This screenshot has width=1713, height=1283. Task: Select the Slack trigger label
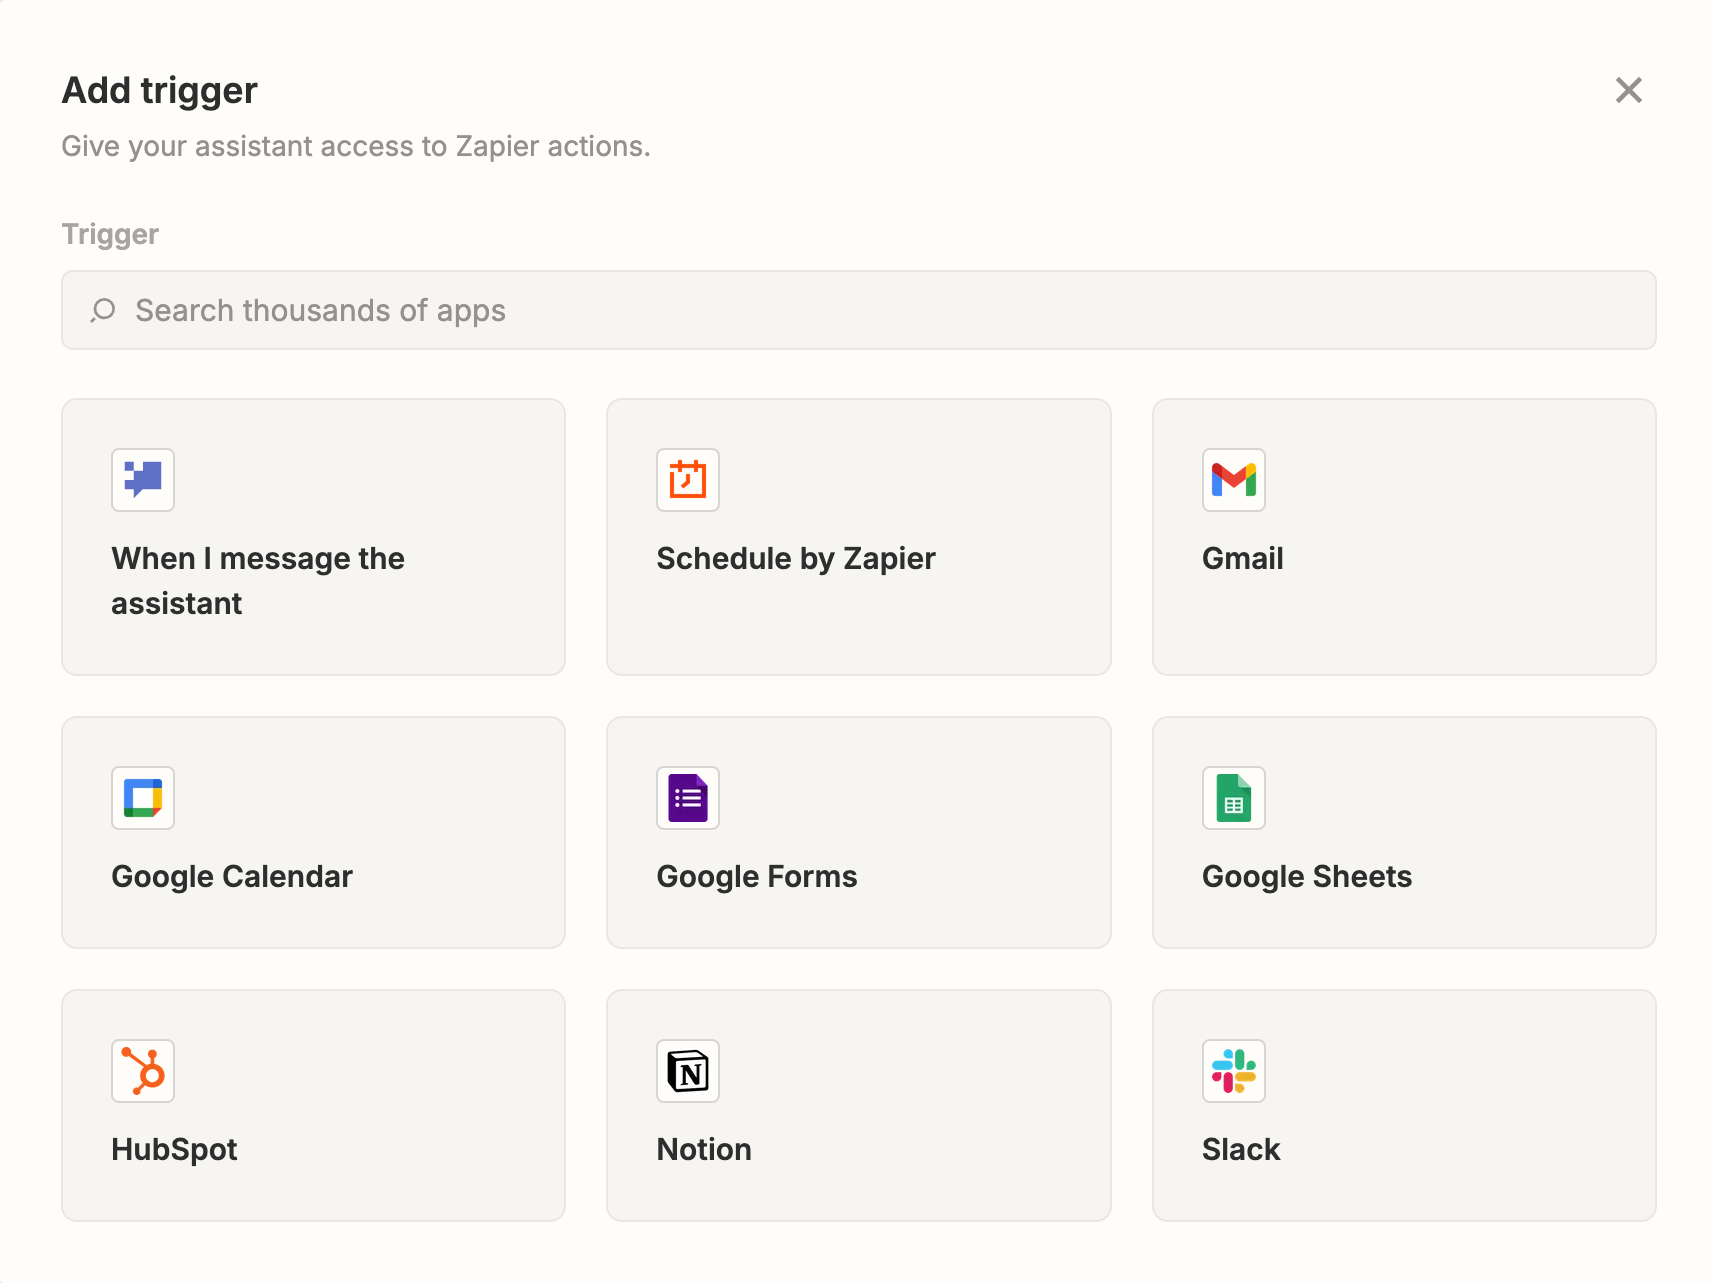(1241, 1150)
